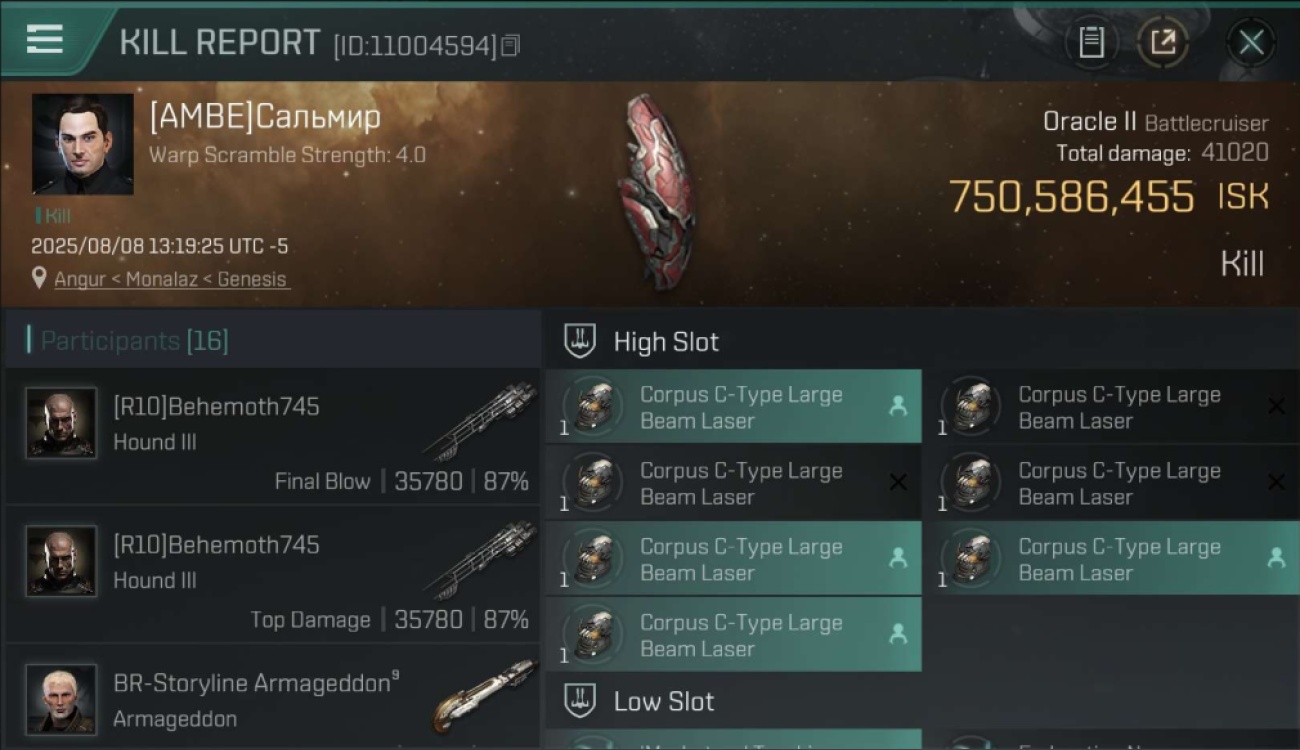The height and width of the screenshot is (750, 1300).
Task: Click the Hound III ship icon for Top Damage
Action: 479,560
